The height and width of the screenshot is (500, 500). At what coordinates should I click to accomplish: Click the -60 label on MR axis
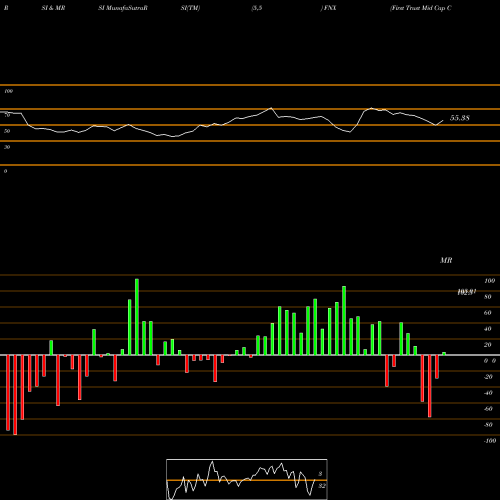[x=488, y=409]
